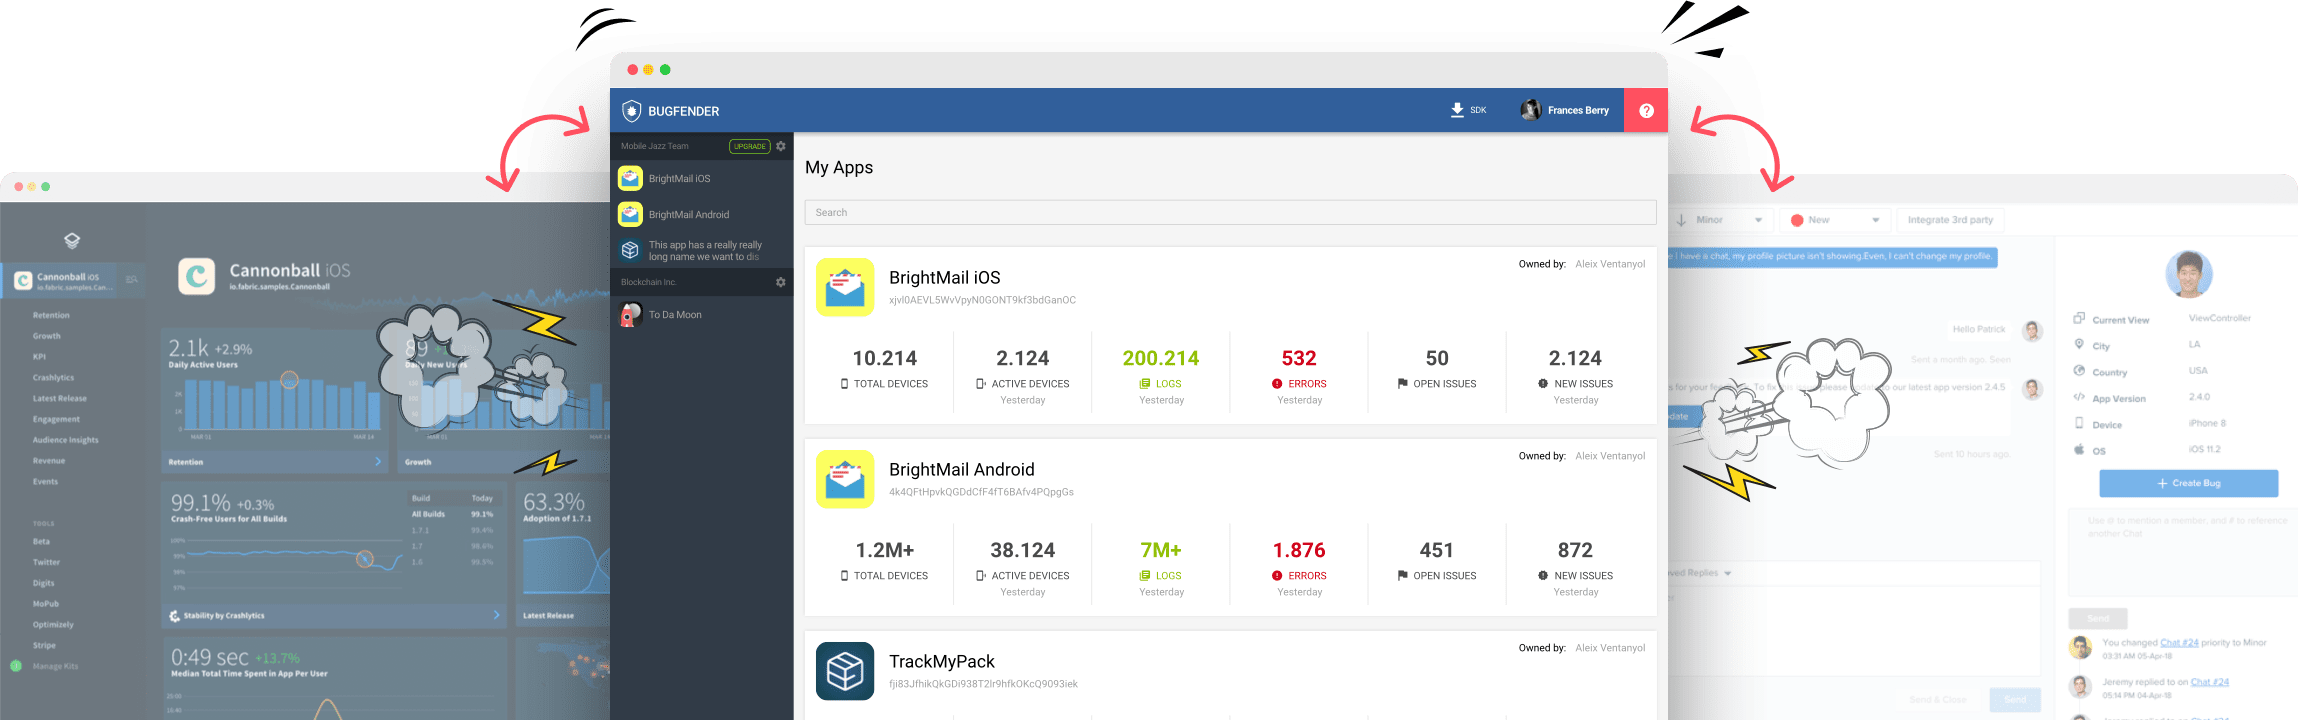
Task: Select BrightMail Android icon in the sidebar
Action: (x=630, y=214)
